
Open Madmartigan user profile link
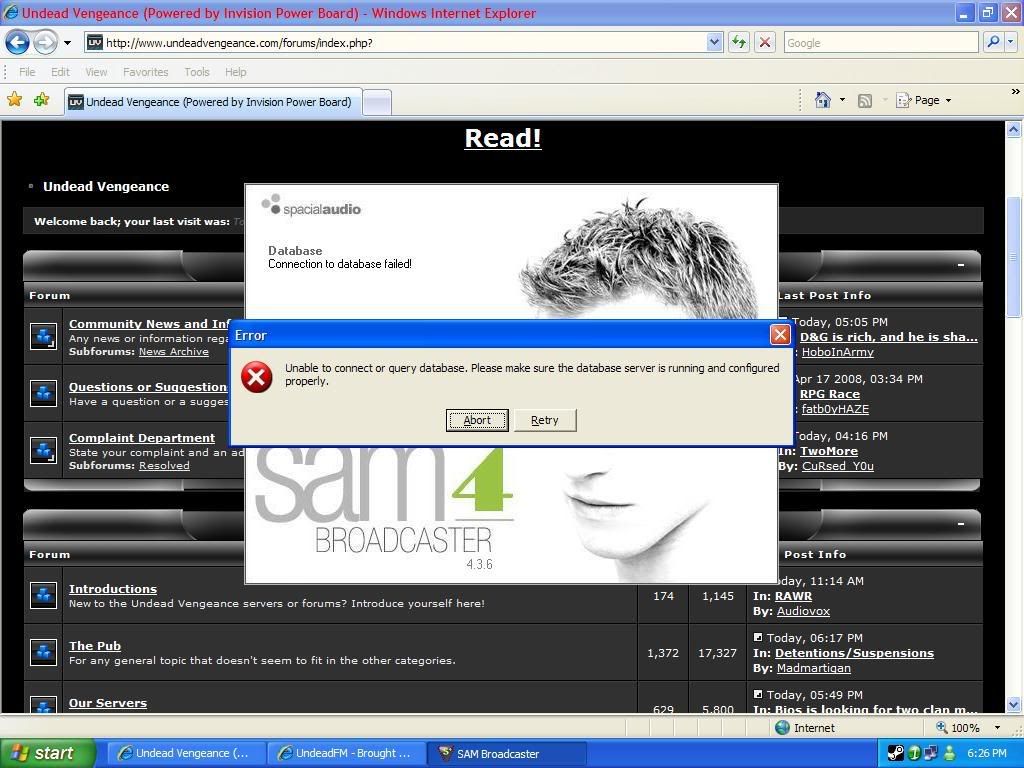click(814, 669)
